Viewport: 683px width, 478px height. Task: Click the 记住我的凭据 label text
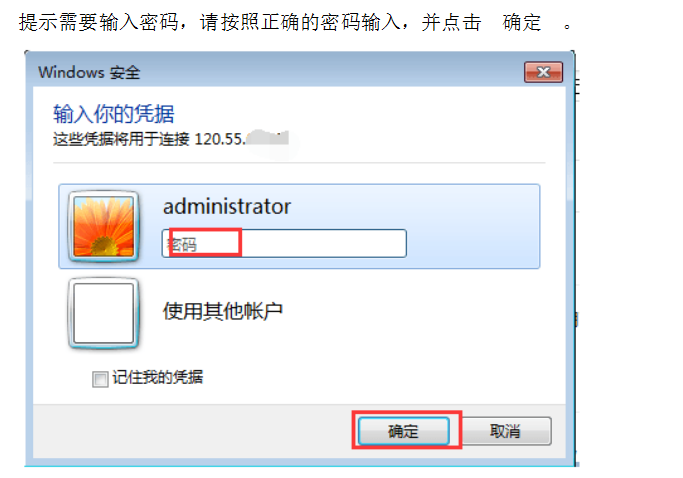158,377
